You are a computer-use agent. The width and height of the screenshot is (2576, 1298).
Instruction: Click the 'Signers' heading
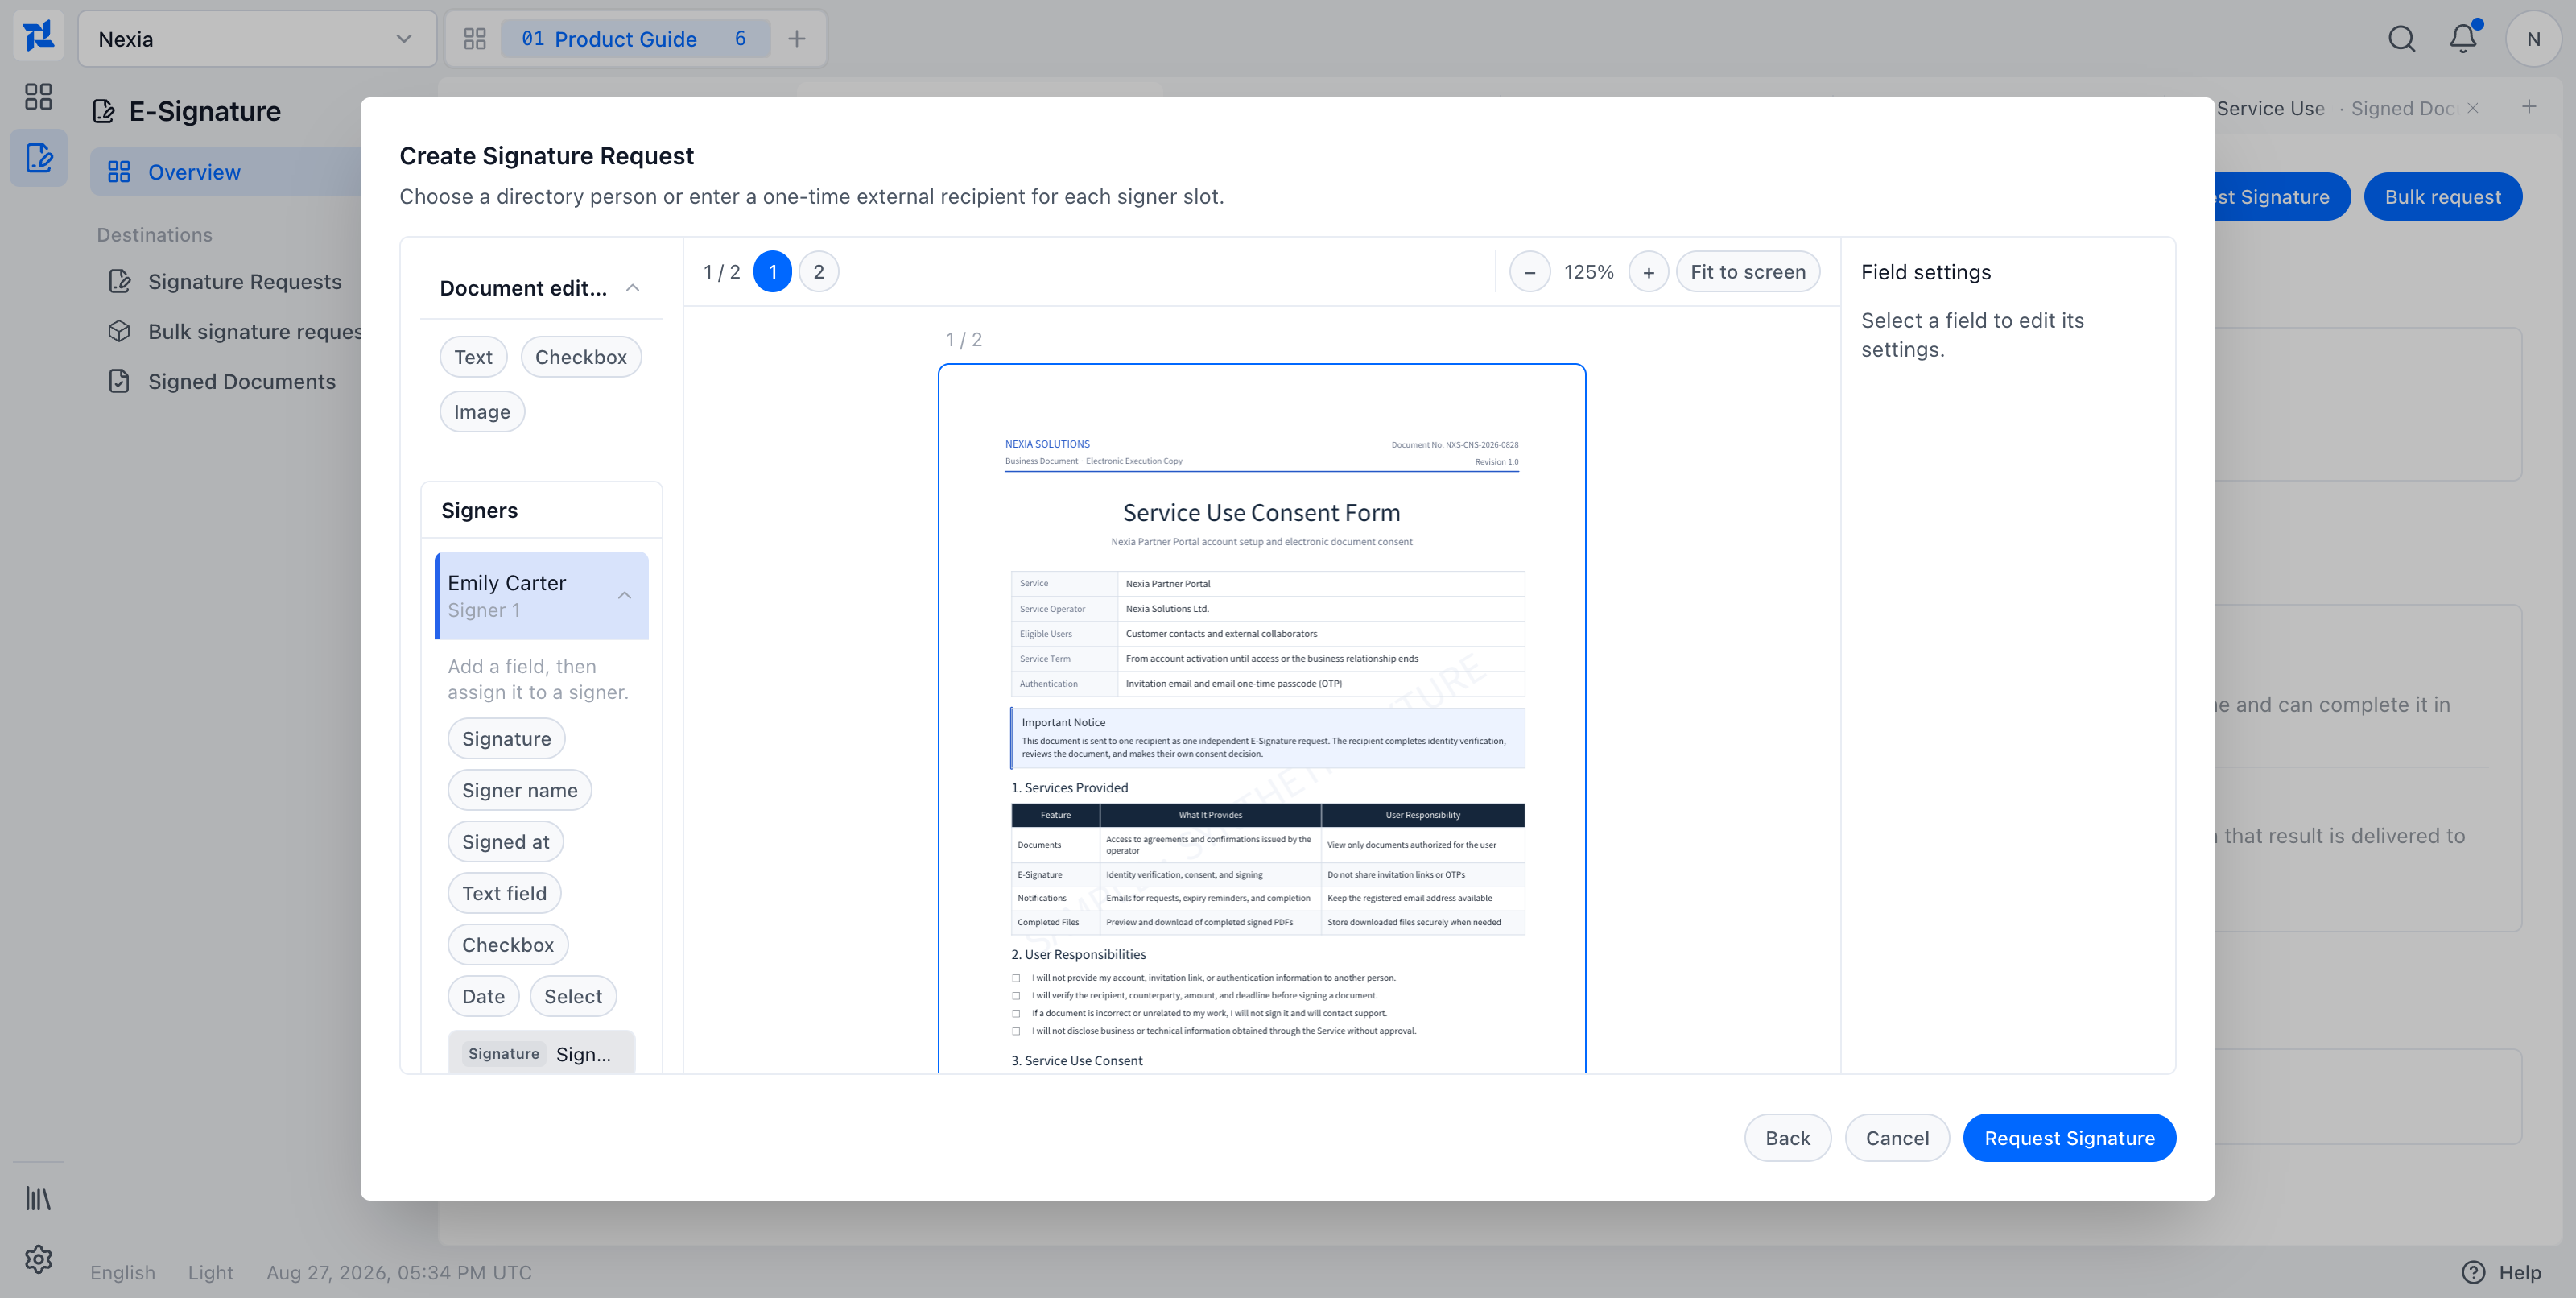(479, 510)
